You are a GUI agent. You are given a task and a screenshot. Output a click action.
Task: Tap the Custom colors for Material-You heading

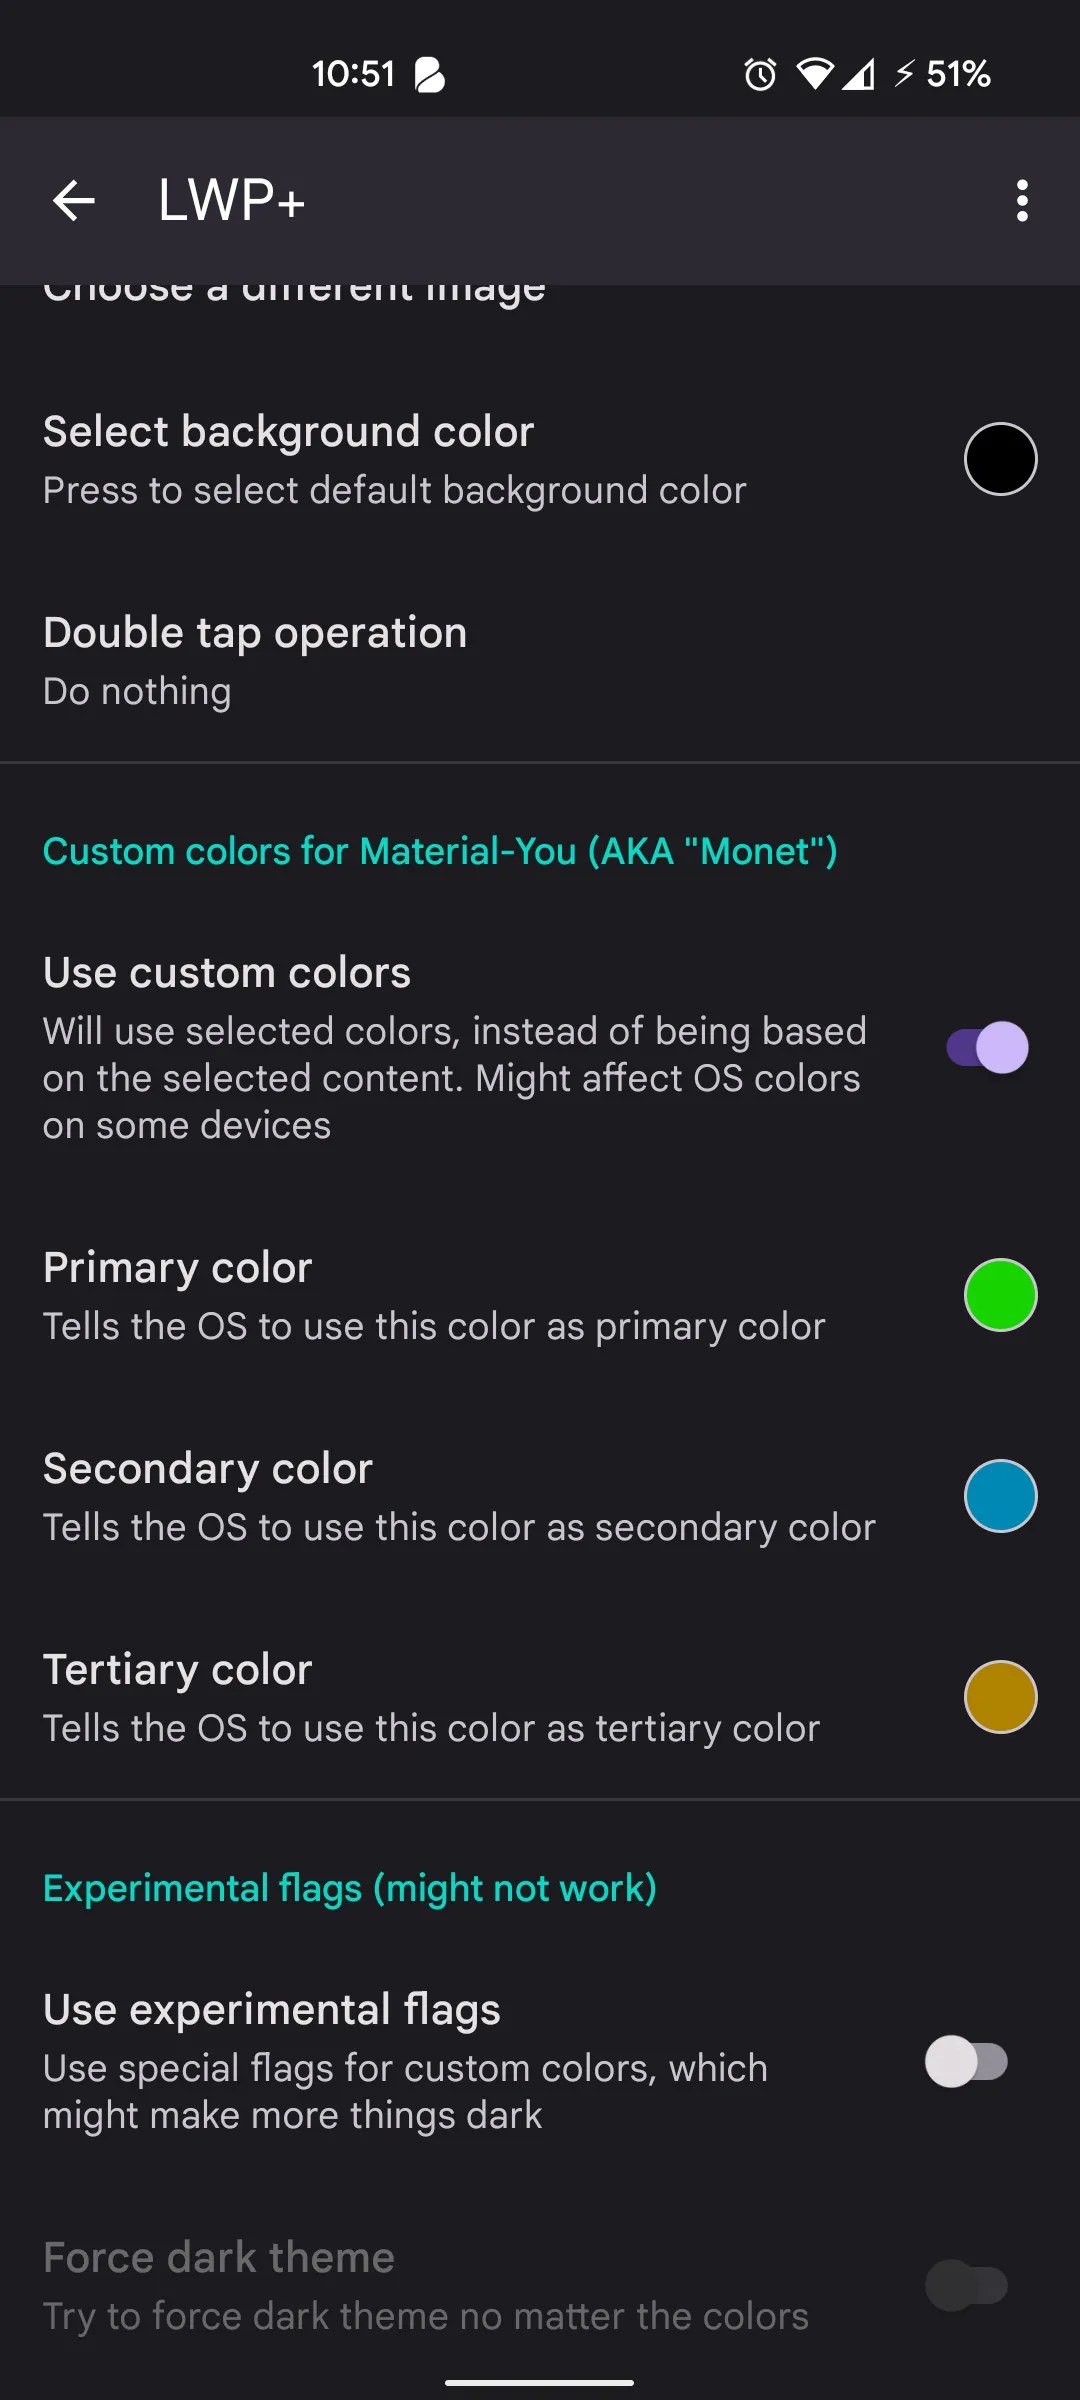point(440,851)
